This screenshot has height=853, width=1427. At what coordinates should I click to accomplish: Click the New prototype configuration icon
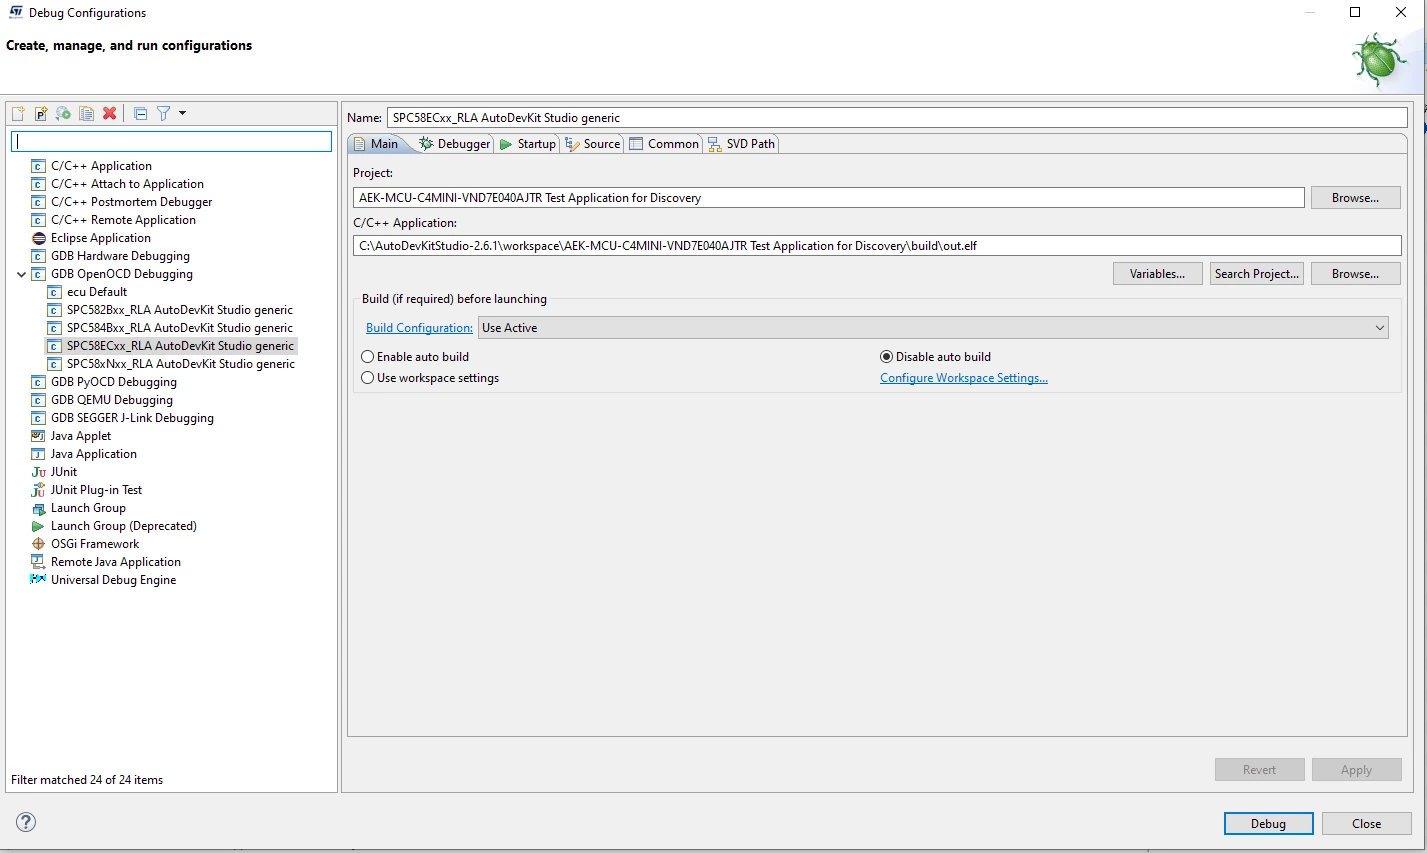point(41,114)
